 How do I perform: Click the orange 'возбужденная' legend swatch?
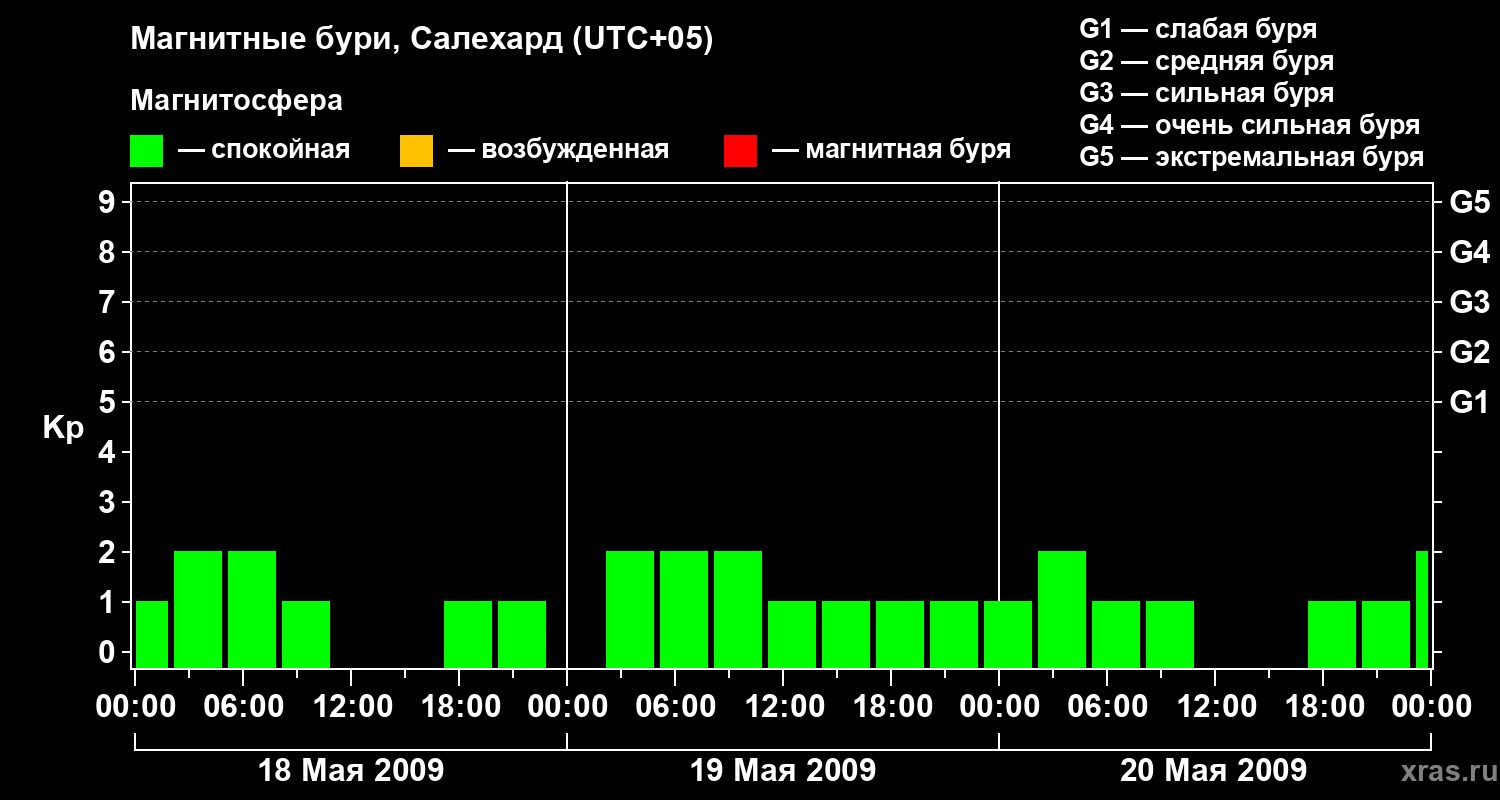416,151
